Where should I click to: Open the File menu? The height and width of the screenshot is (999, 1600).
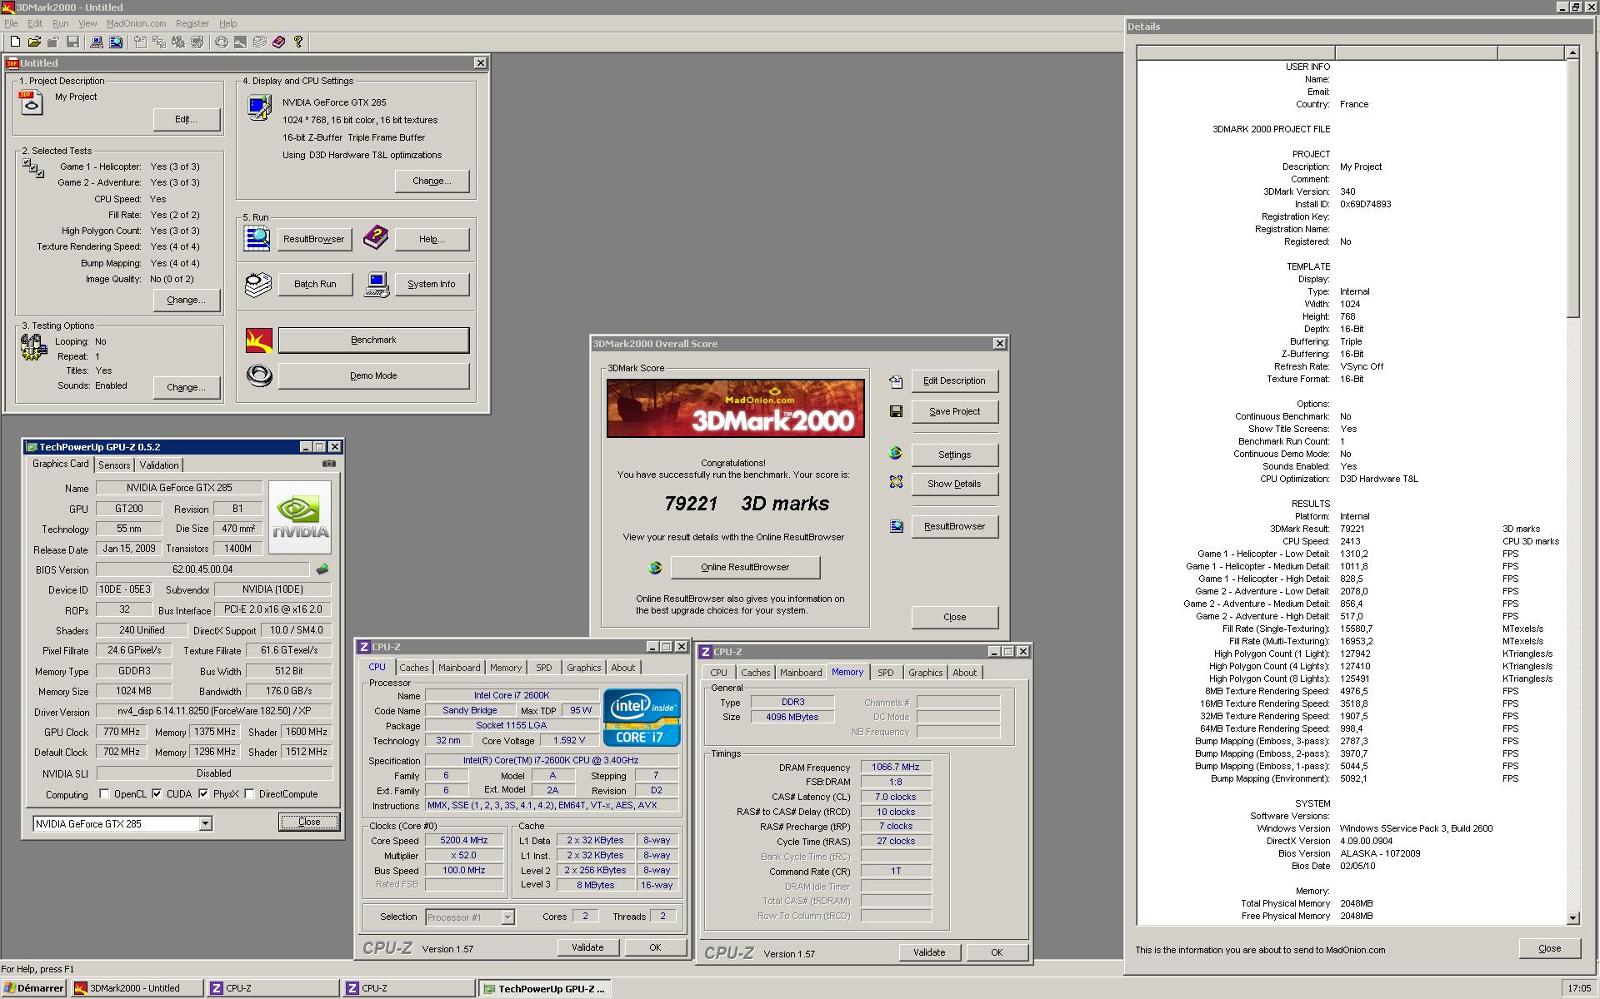click(11, 23)
